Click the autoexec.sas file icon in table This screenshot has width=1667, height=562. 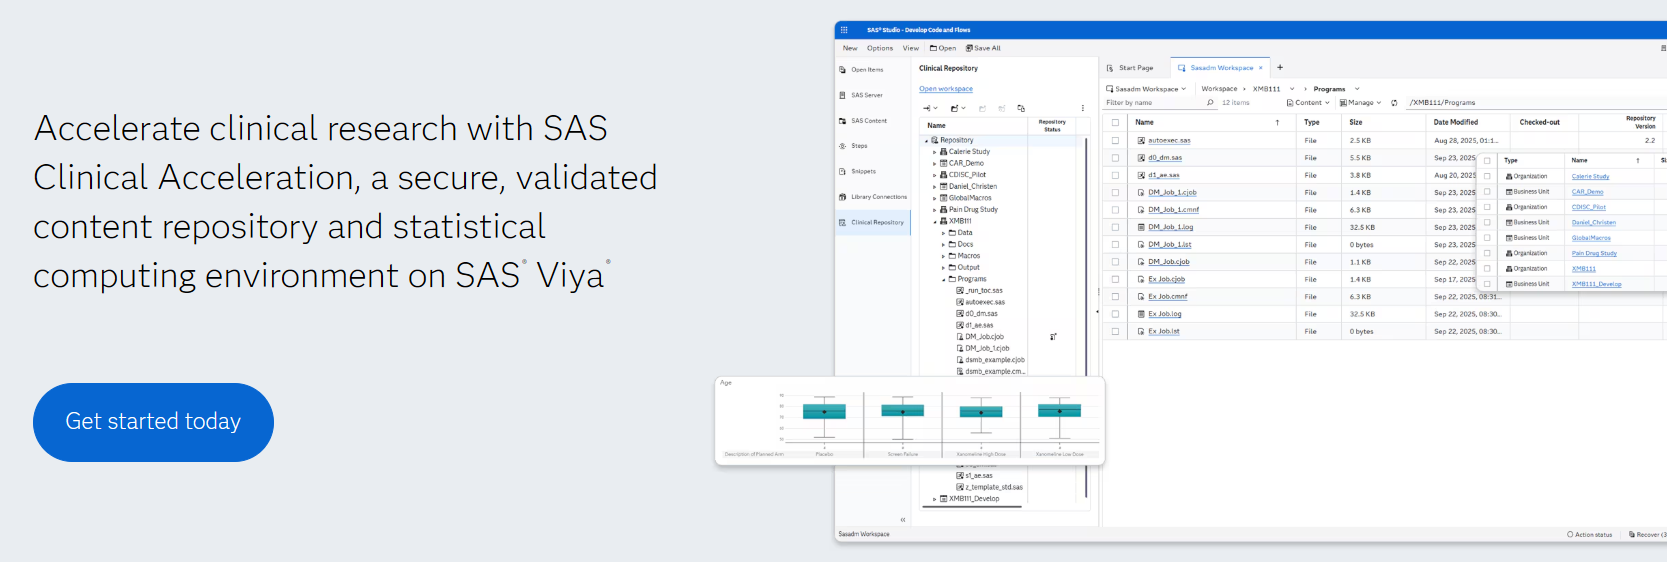pyautogui.click(x=1141, y=141)
